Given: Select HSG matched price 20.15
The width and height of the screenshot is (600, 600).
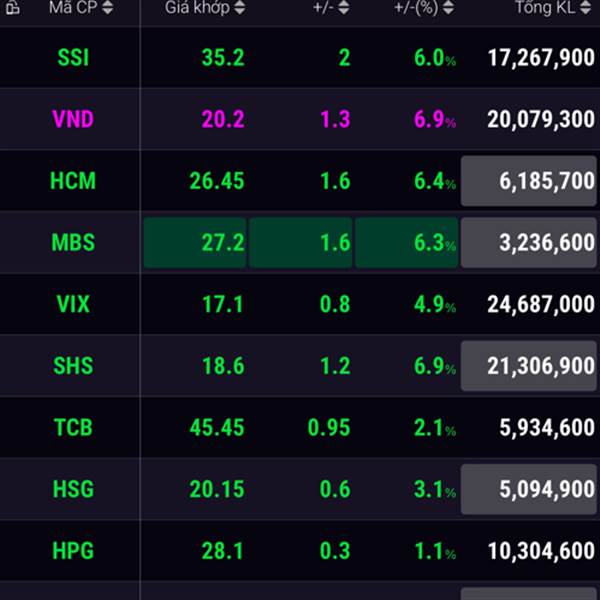Looking at the screenshot, I should tap(217, 489).
